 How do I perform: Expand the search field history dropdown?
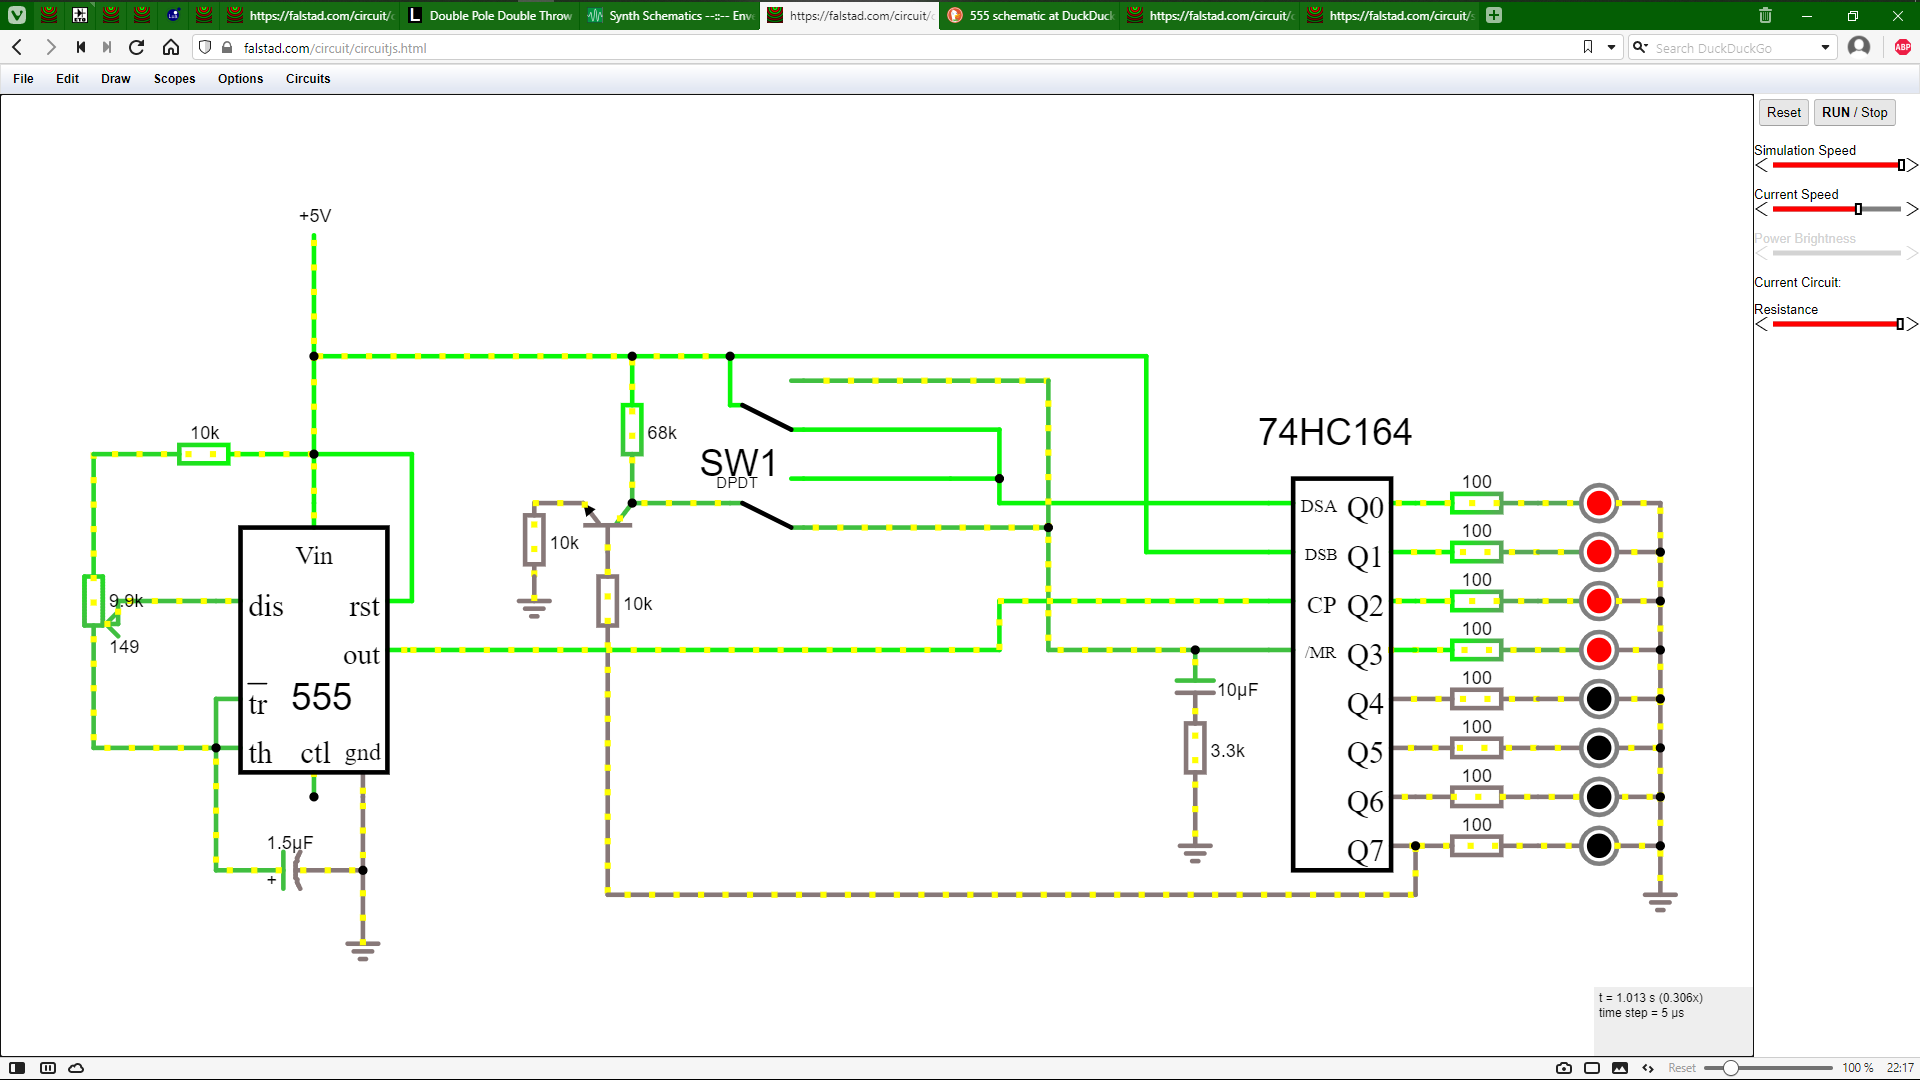click(x=1825, y=47)
